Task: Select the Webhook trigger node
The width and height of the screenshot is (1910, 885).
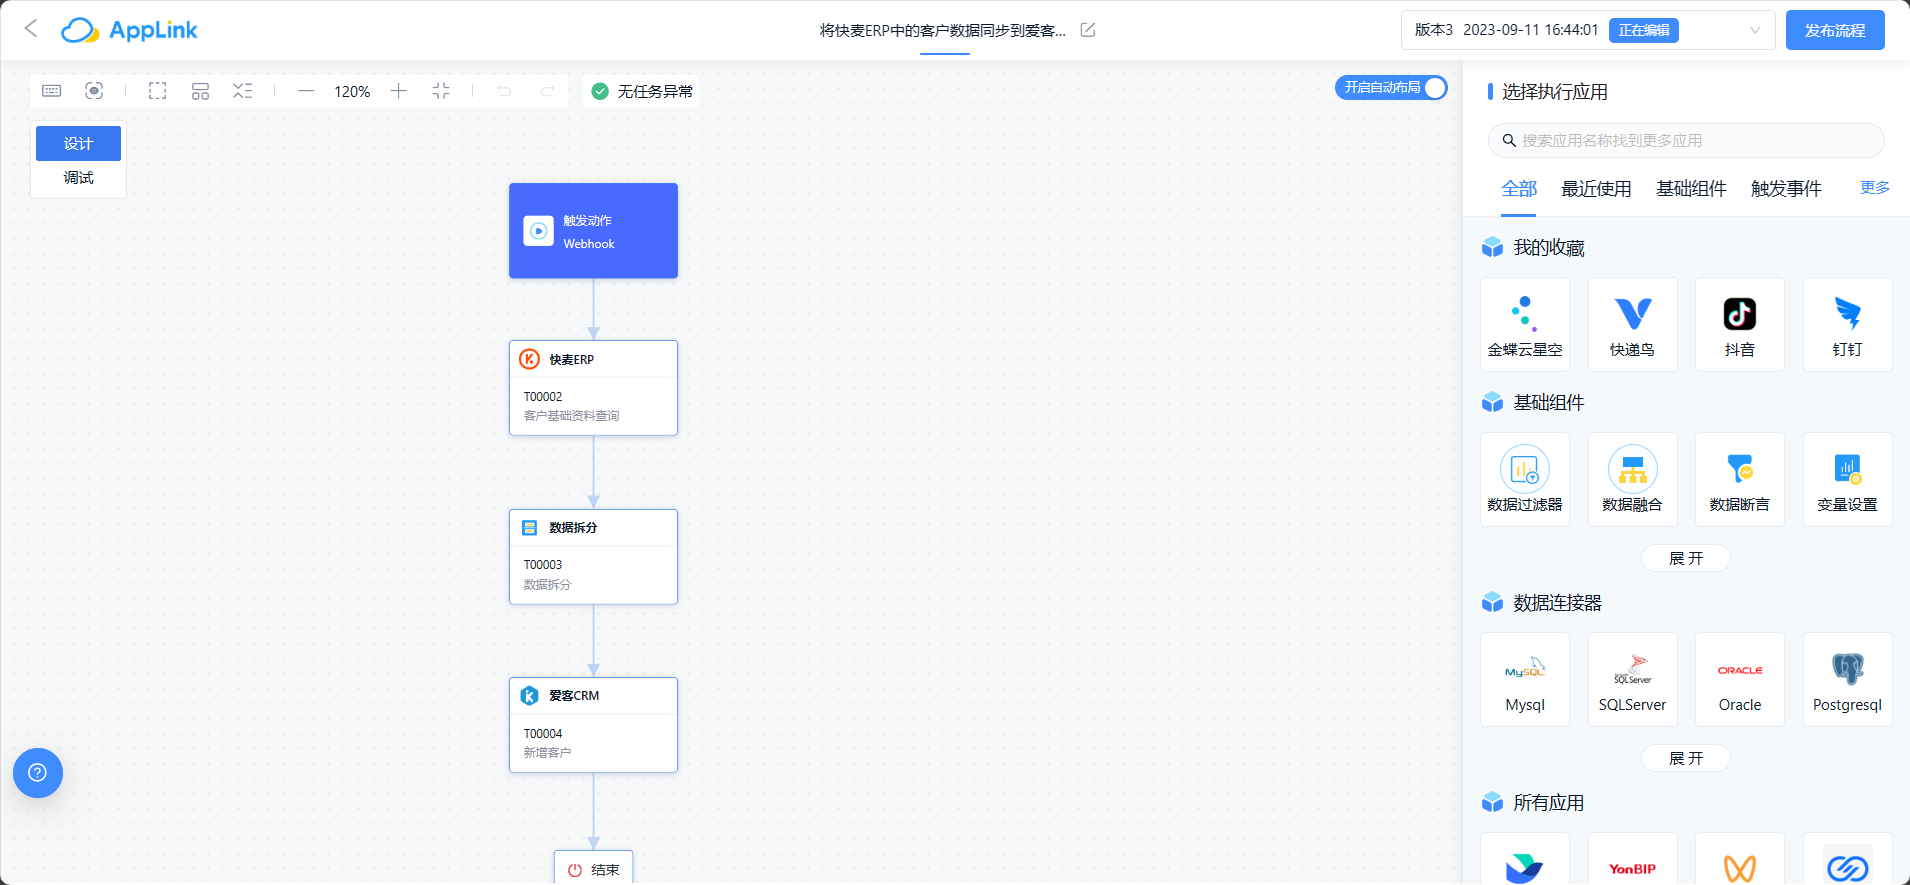Action: pos(593,231)
